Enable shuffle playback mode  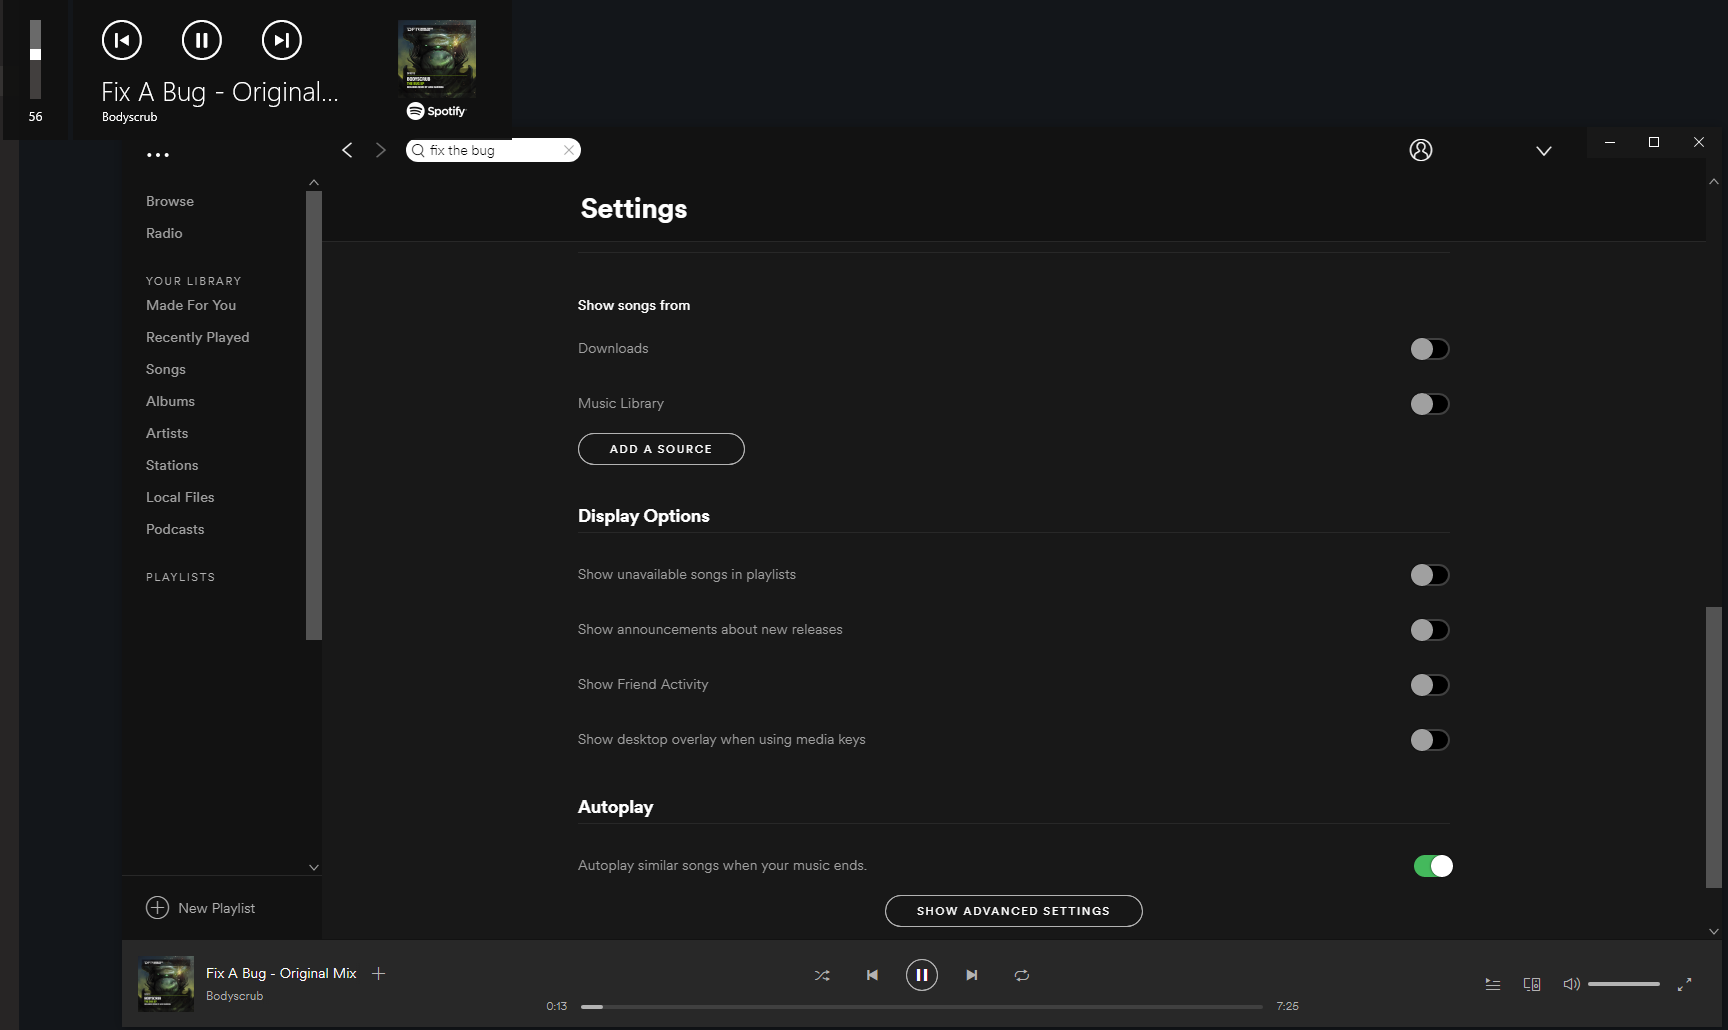(x=822, y=975)
